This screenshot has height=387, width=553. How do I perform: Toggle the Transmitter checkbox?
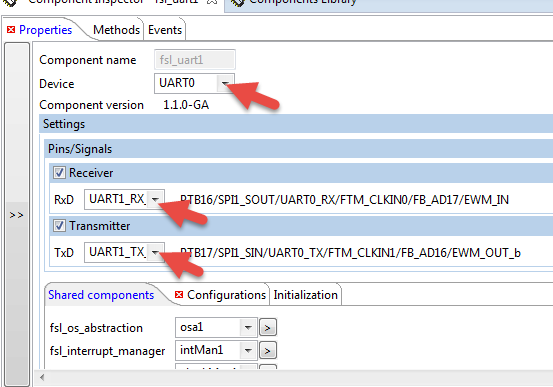point(59,226)
